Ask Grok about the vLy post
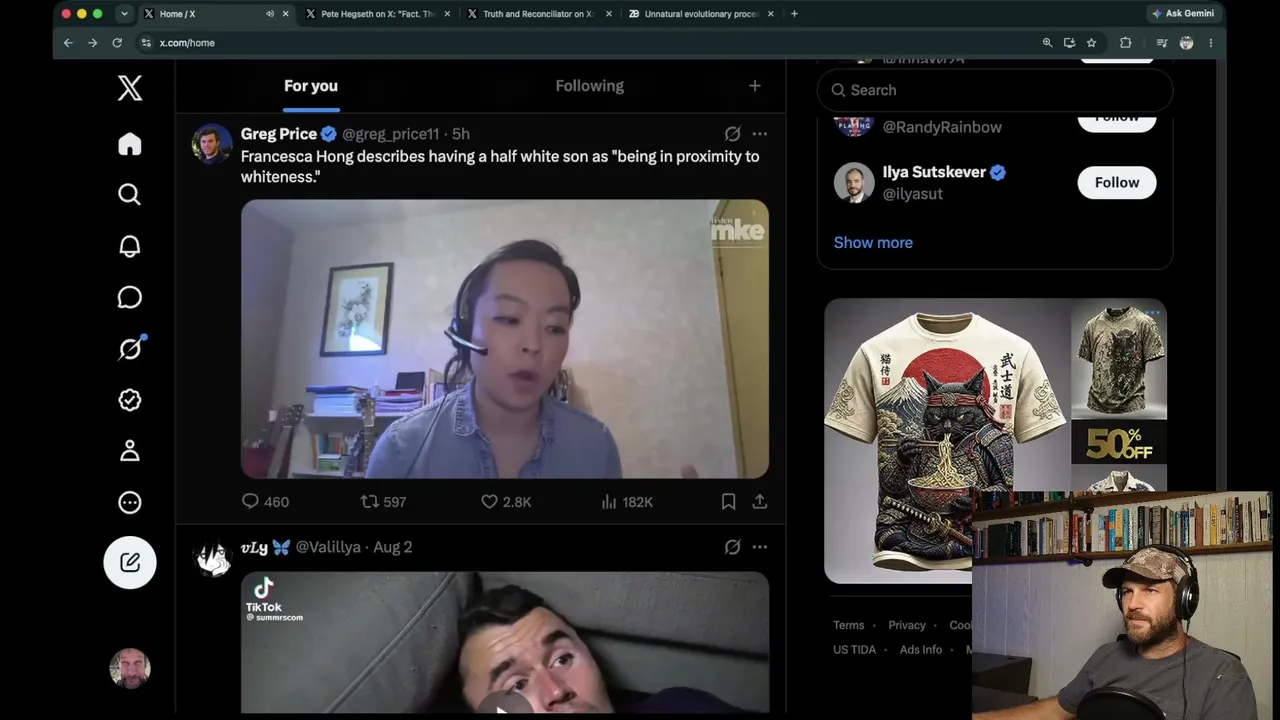Viewport: 1280px width, 720px height. click(732, 547)
